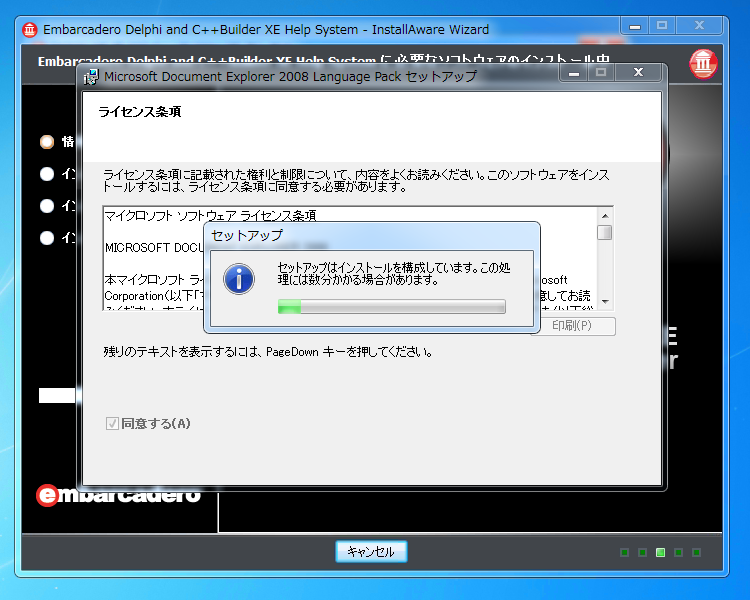Image resolution: width=750 pixels, height=600 pixels.
Task: Click the last dark green step indicator square
Action: [x=696, y=553]
